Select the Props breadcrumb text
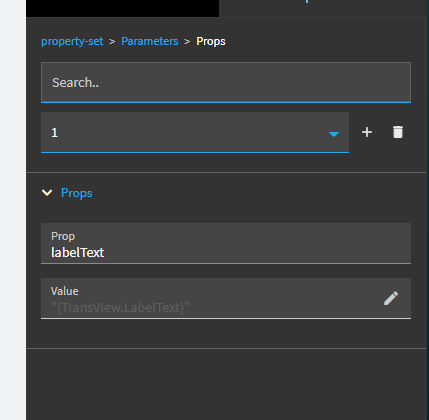The image size is (429, 420). (x=211, y=41)
